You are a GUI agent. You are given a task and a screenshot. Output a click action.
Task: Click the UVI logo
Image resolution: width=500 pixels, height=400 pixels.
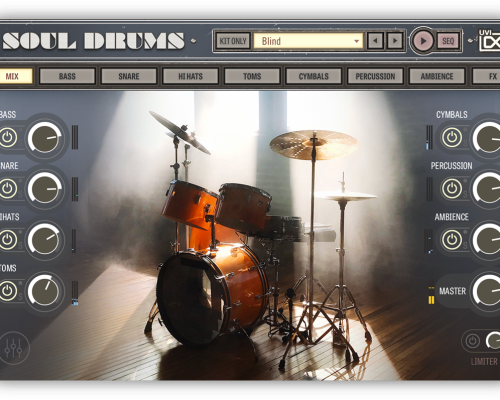pyautogui.click(x=489, y=41)
